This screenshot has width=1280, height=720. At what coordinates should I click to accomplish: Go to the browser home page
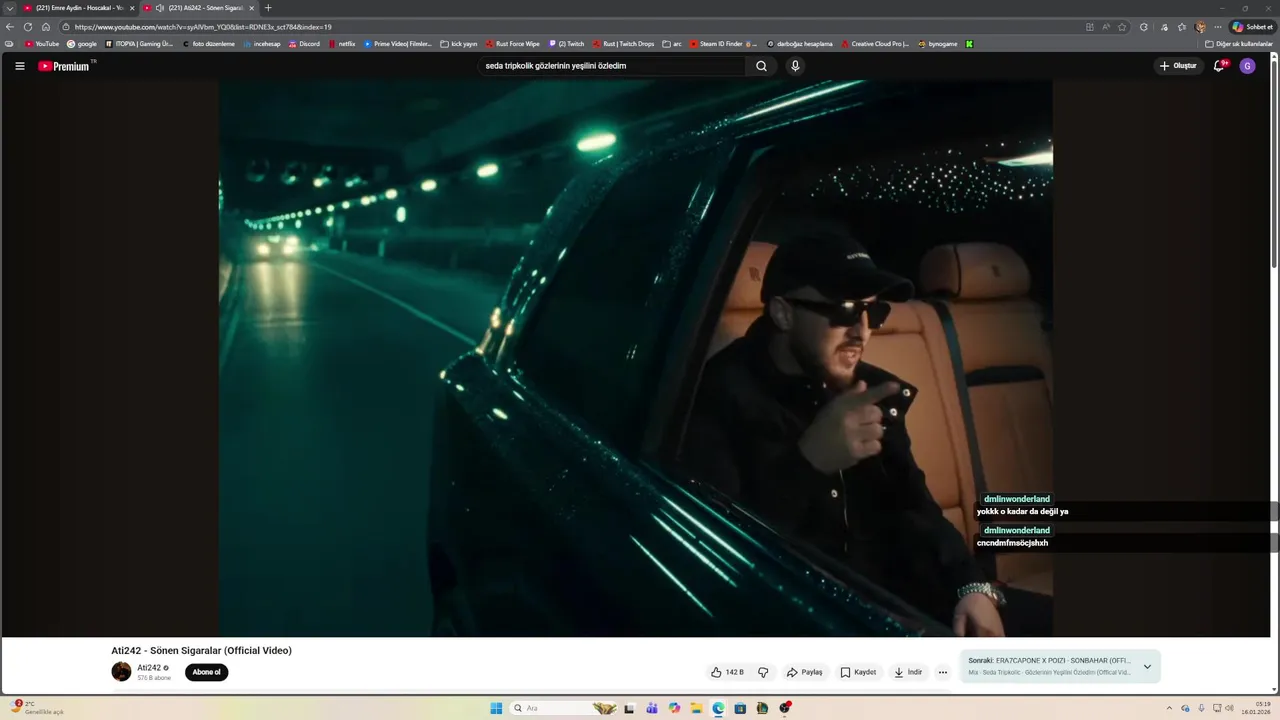(x=46, y=27)
